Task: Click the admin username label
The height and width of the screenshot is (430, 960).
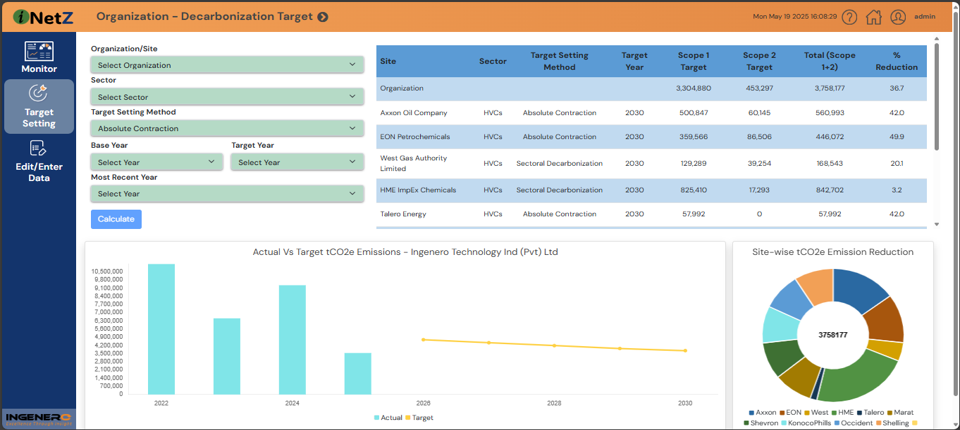Action: pos(925,17)
